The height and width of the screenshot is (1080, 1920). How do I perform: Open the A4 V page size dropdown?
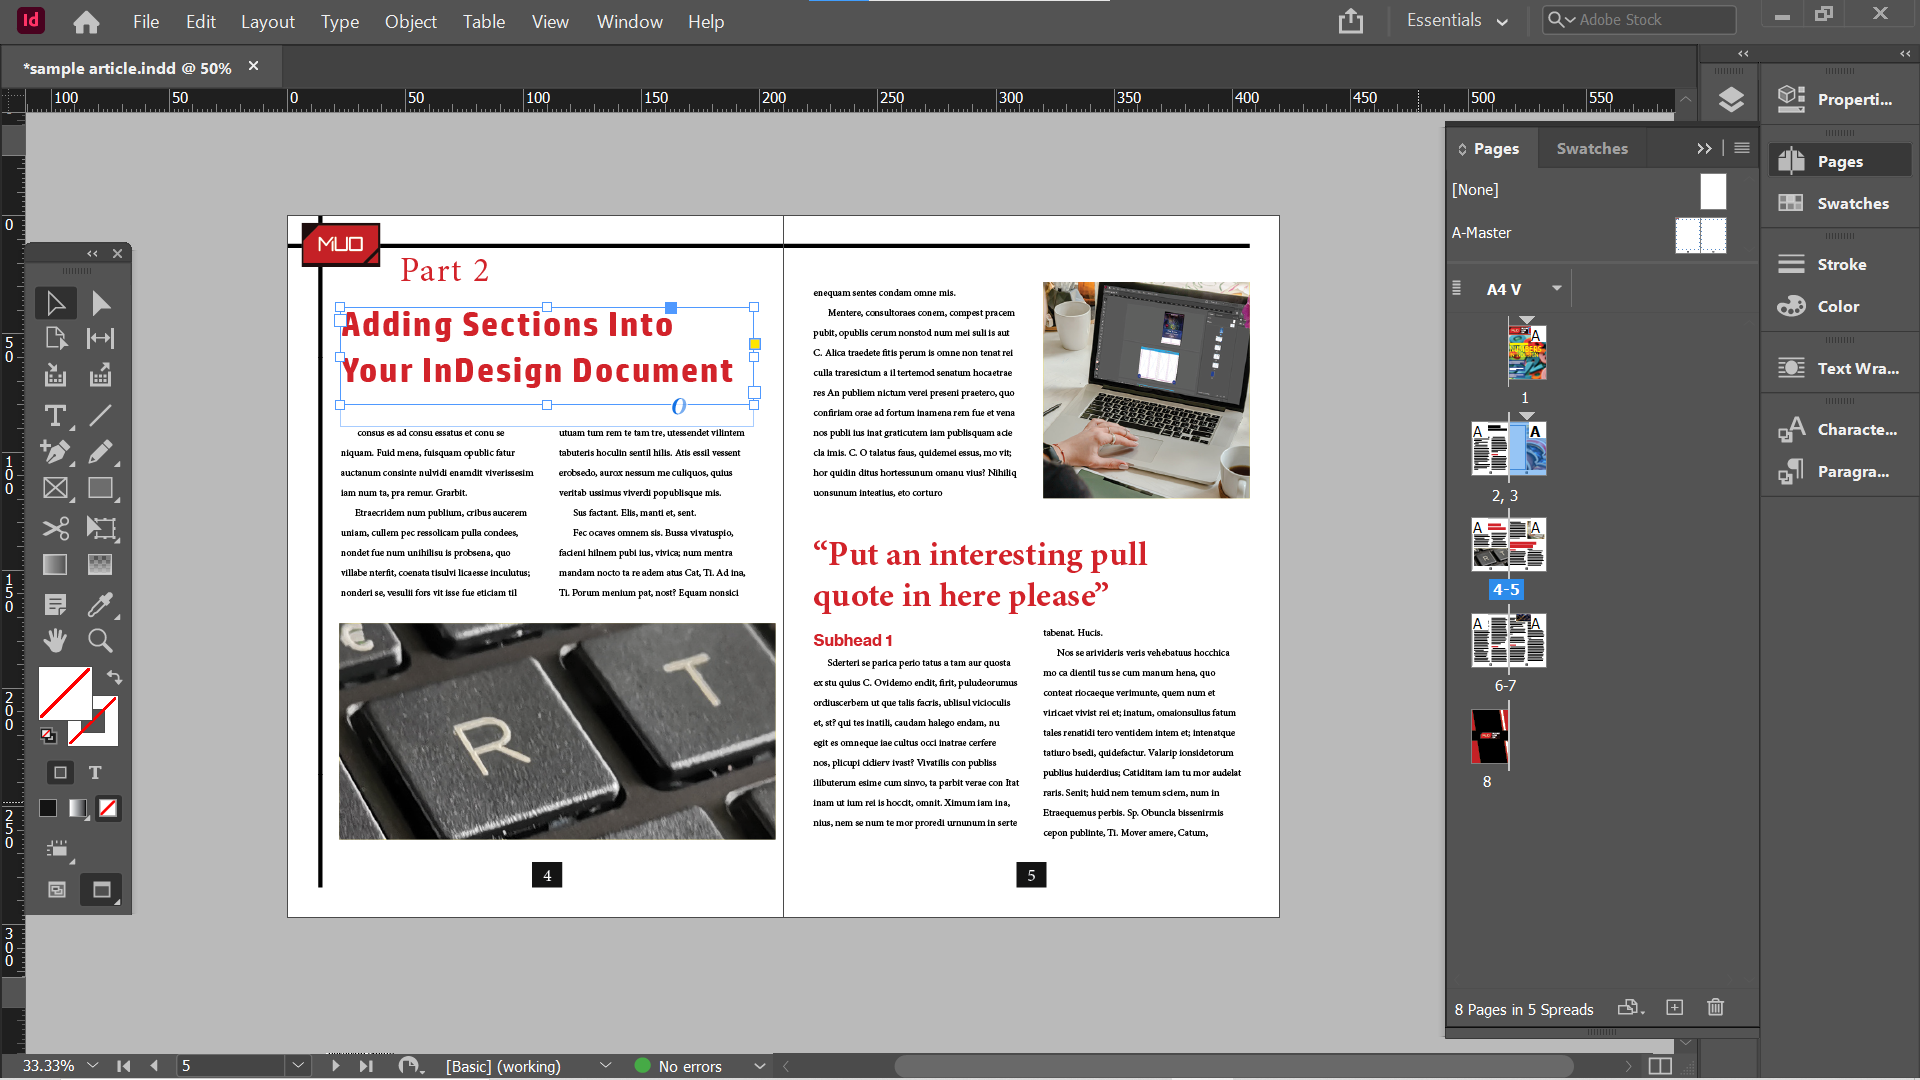click(x=1556, y=288)
